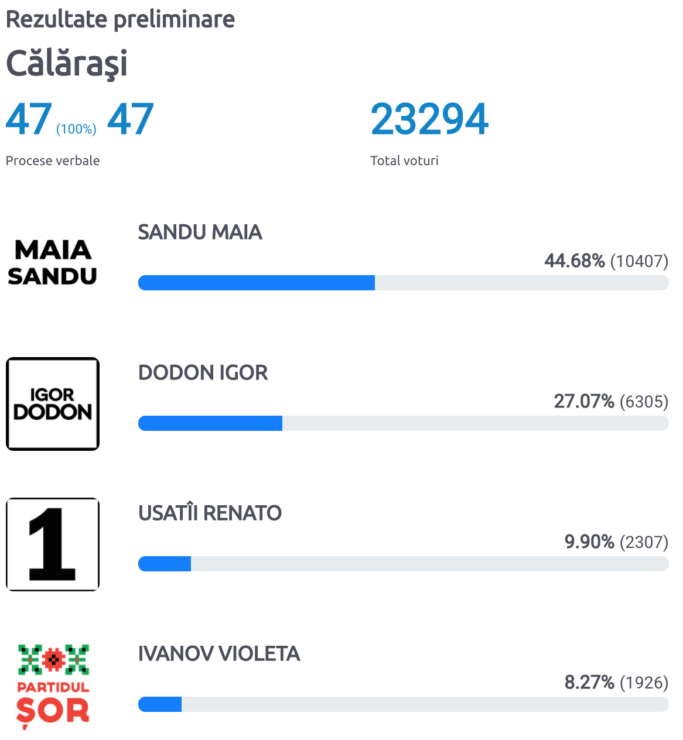
Task: Click the Călărași district heading
Action: coord(67,63)
